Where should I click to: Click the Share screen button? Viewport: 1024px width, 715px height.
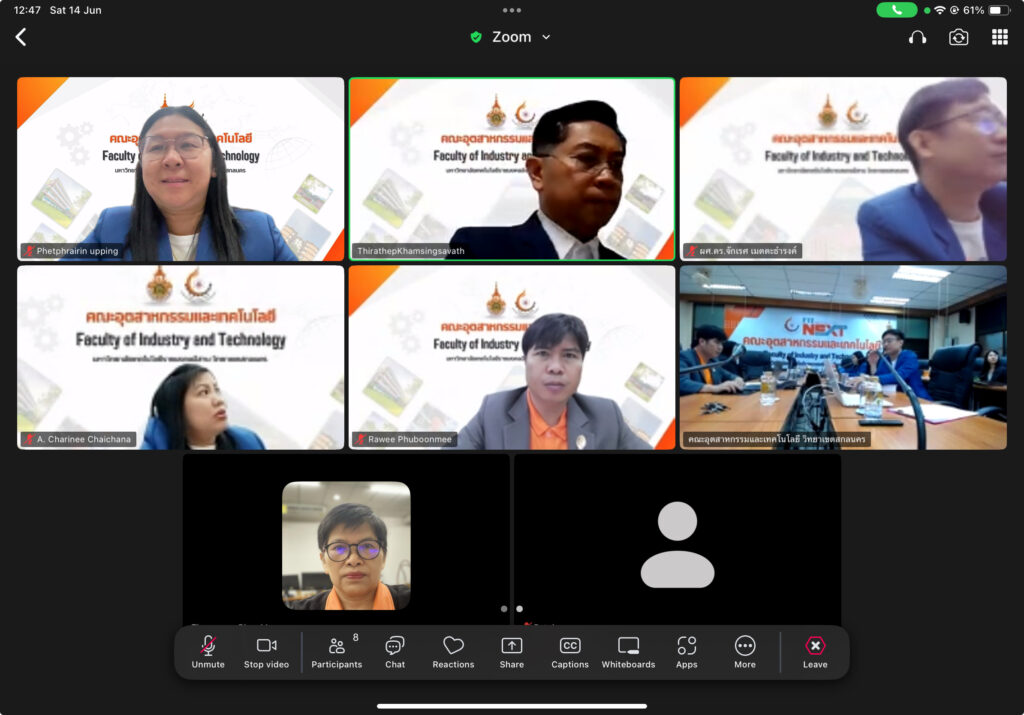(511, 652)
